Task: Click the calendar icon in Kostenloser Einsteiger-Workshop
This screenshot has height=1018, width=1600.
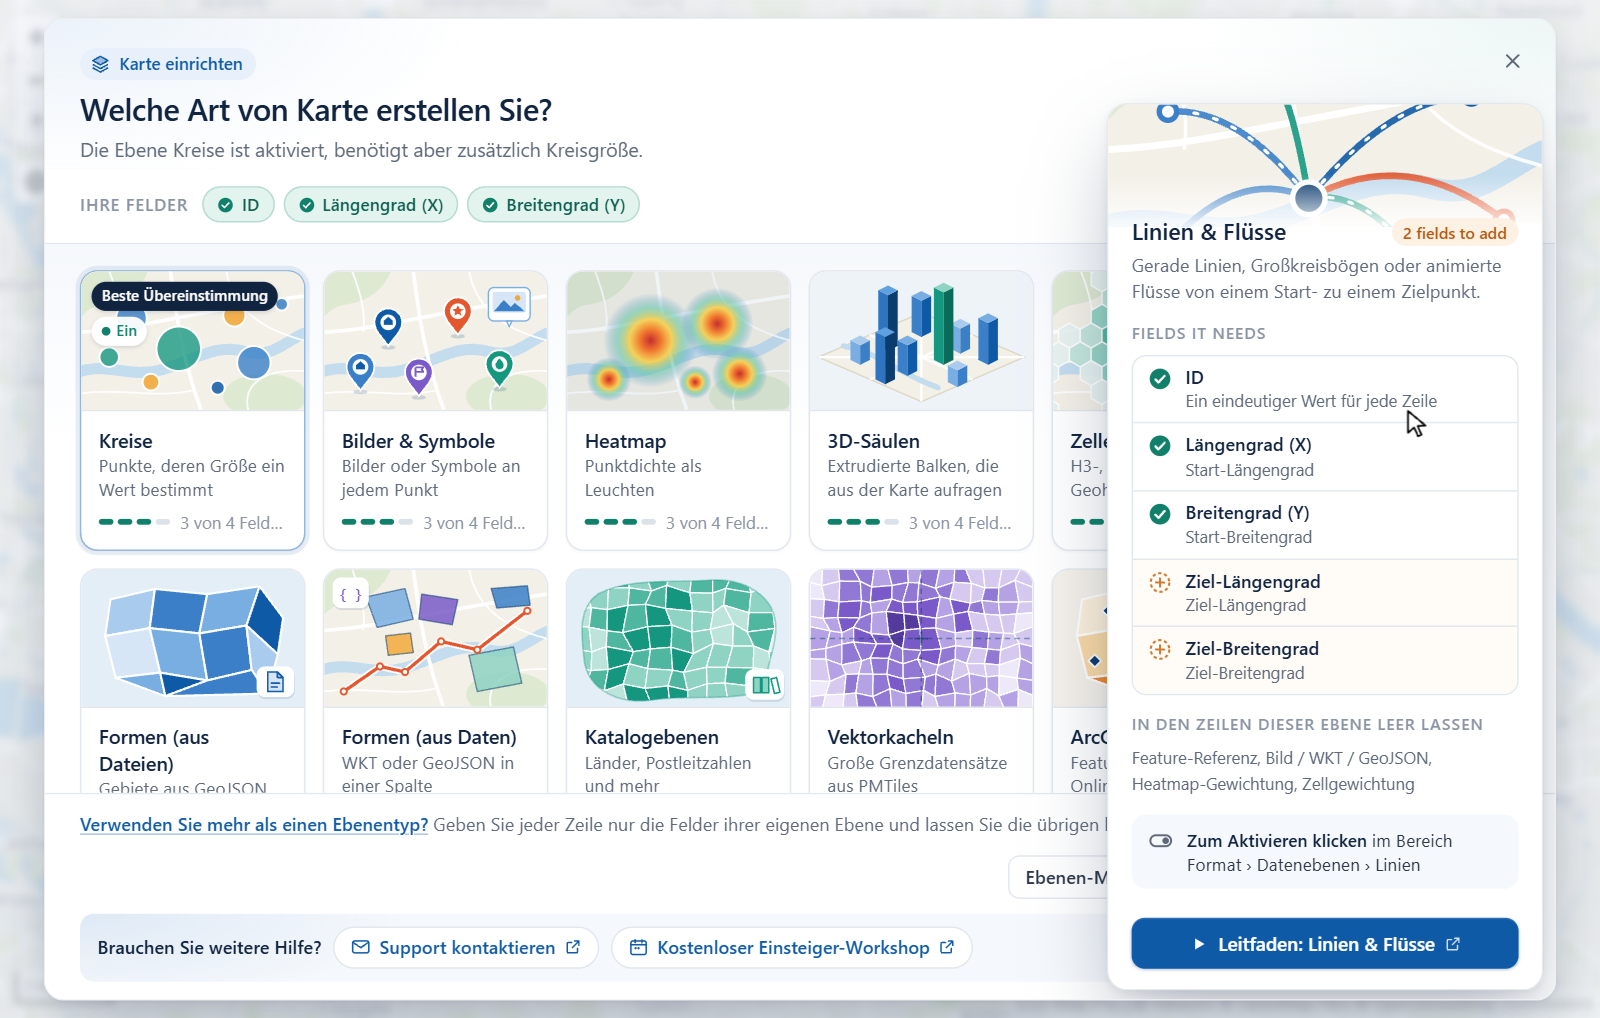Action: click(639, 947)
